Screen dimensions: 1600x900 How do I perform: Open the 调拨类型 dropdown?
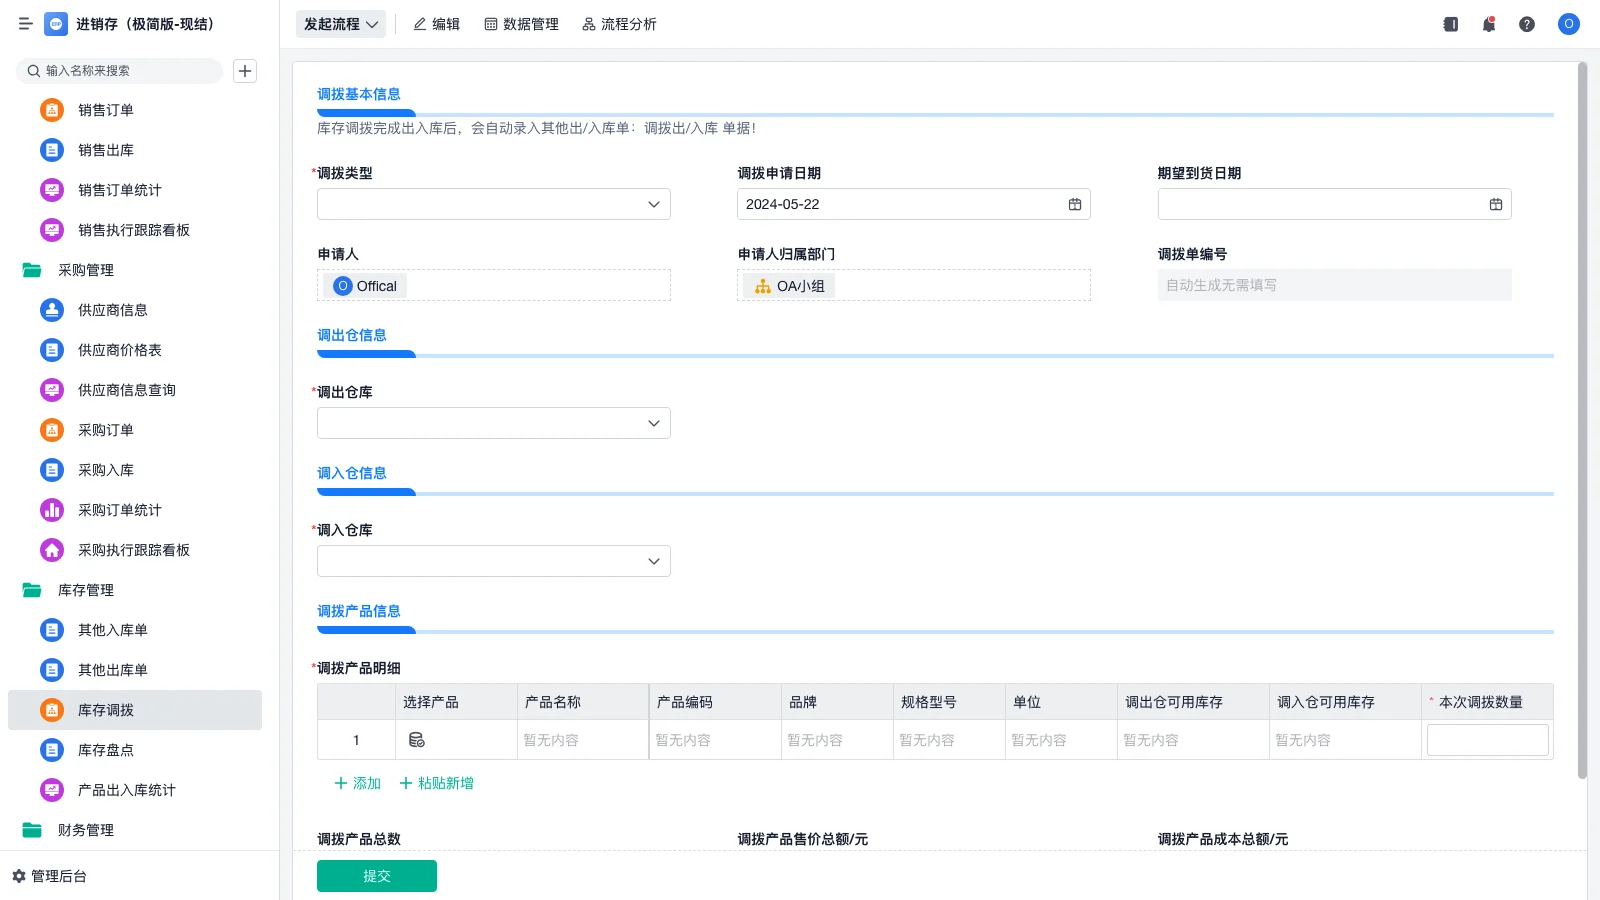point(494,204)
